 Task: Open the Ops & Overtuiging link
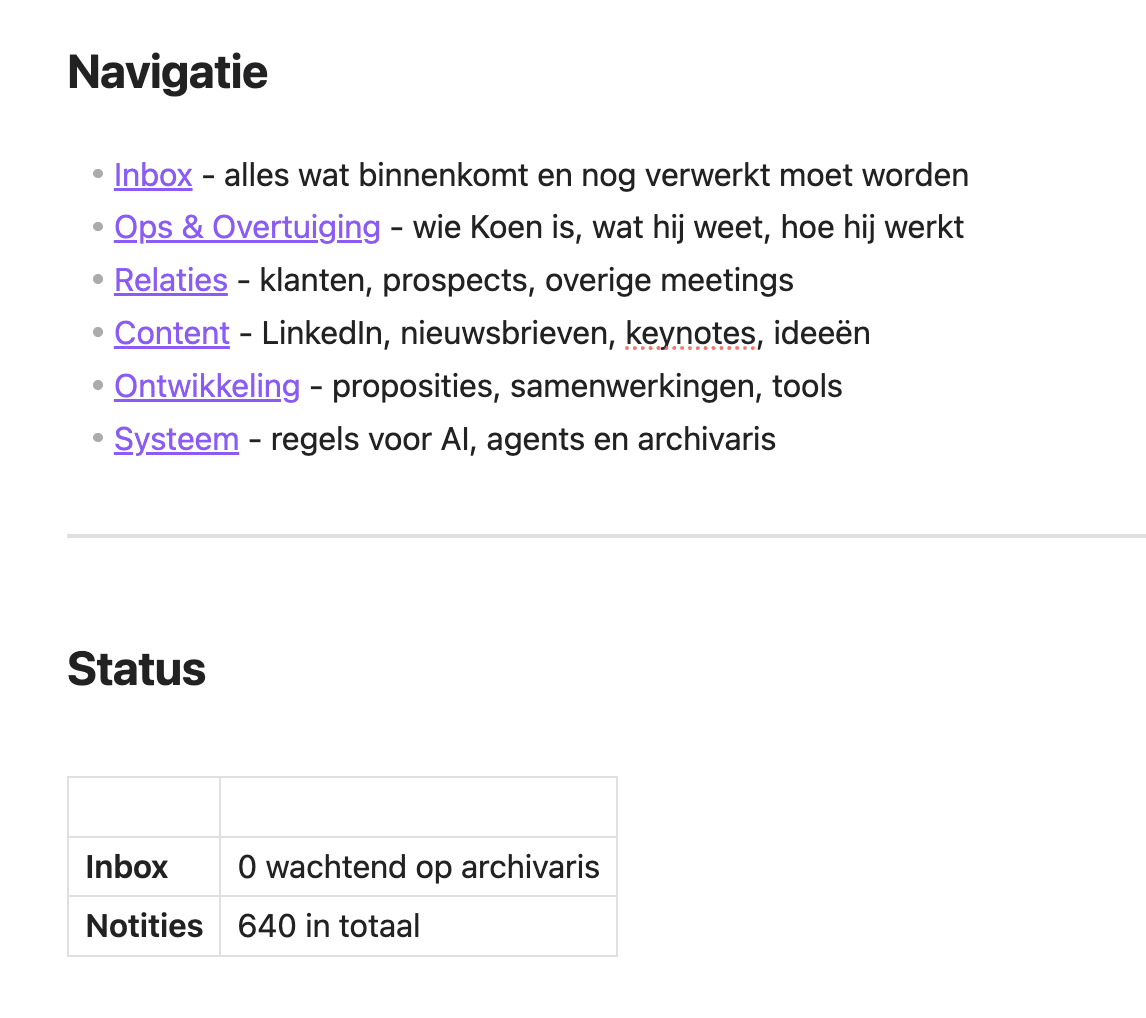247,228
